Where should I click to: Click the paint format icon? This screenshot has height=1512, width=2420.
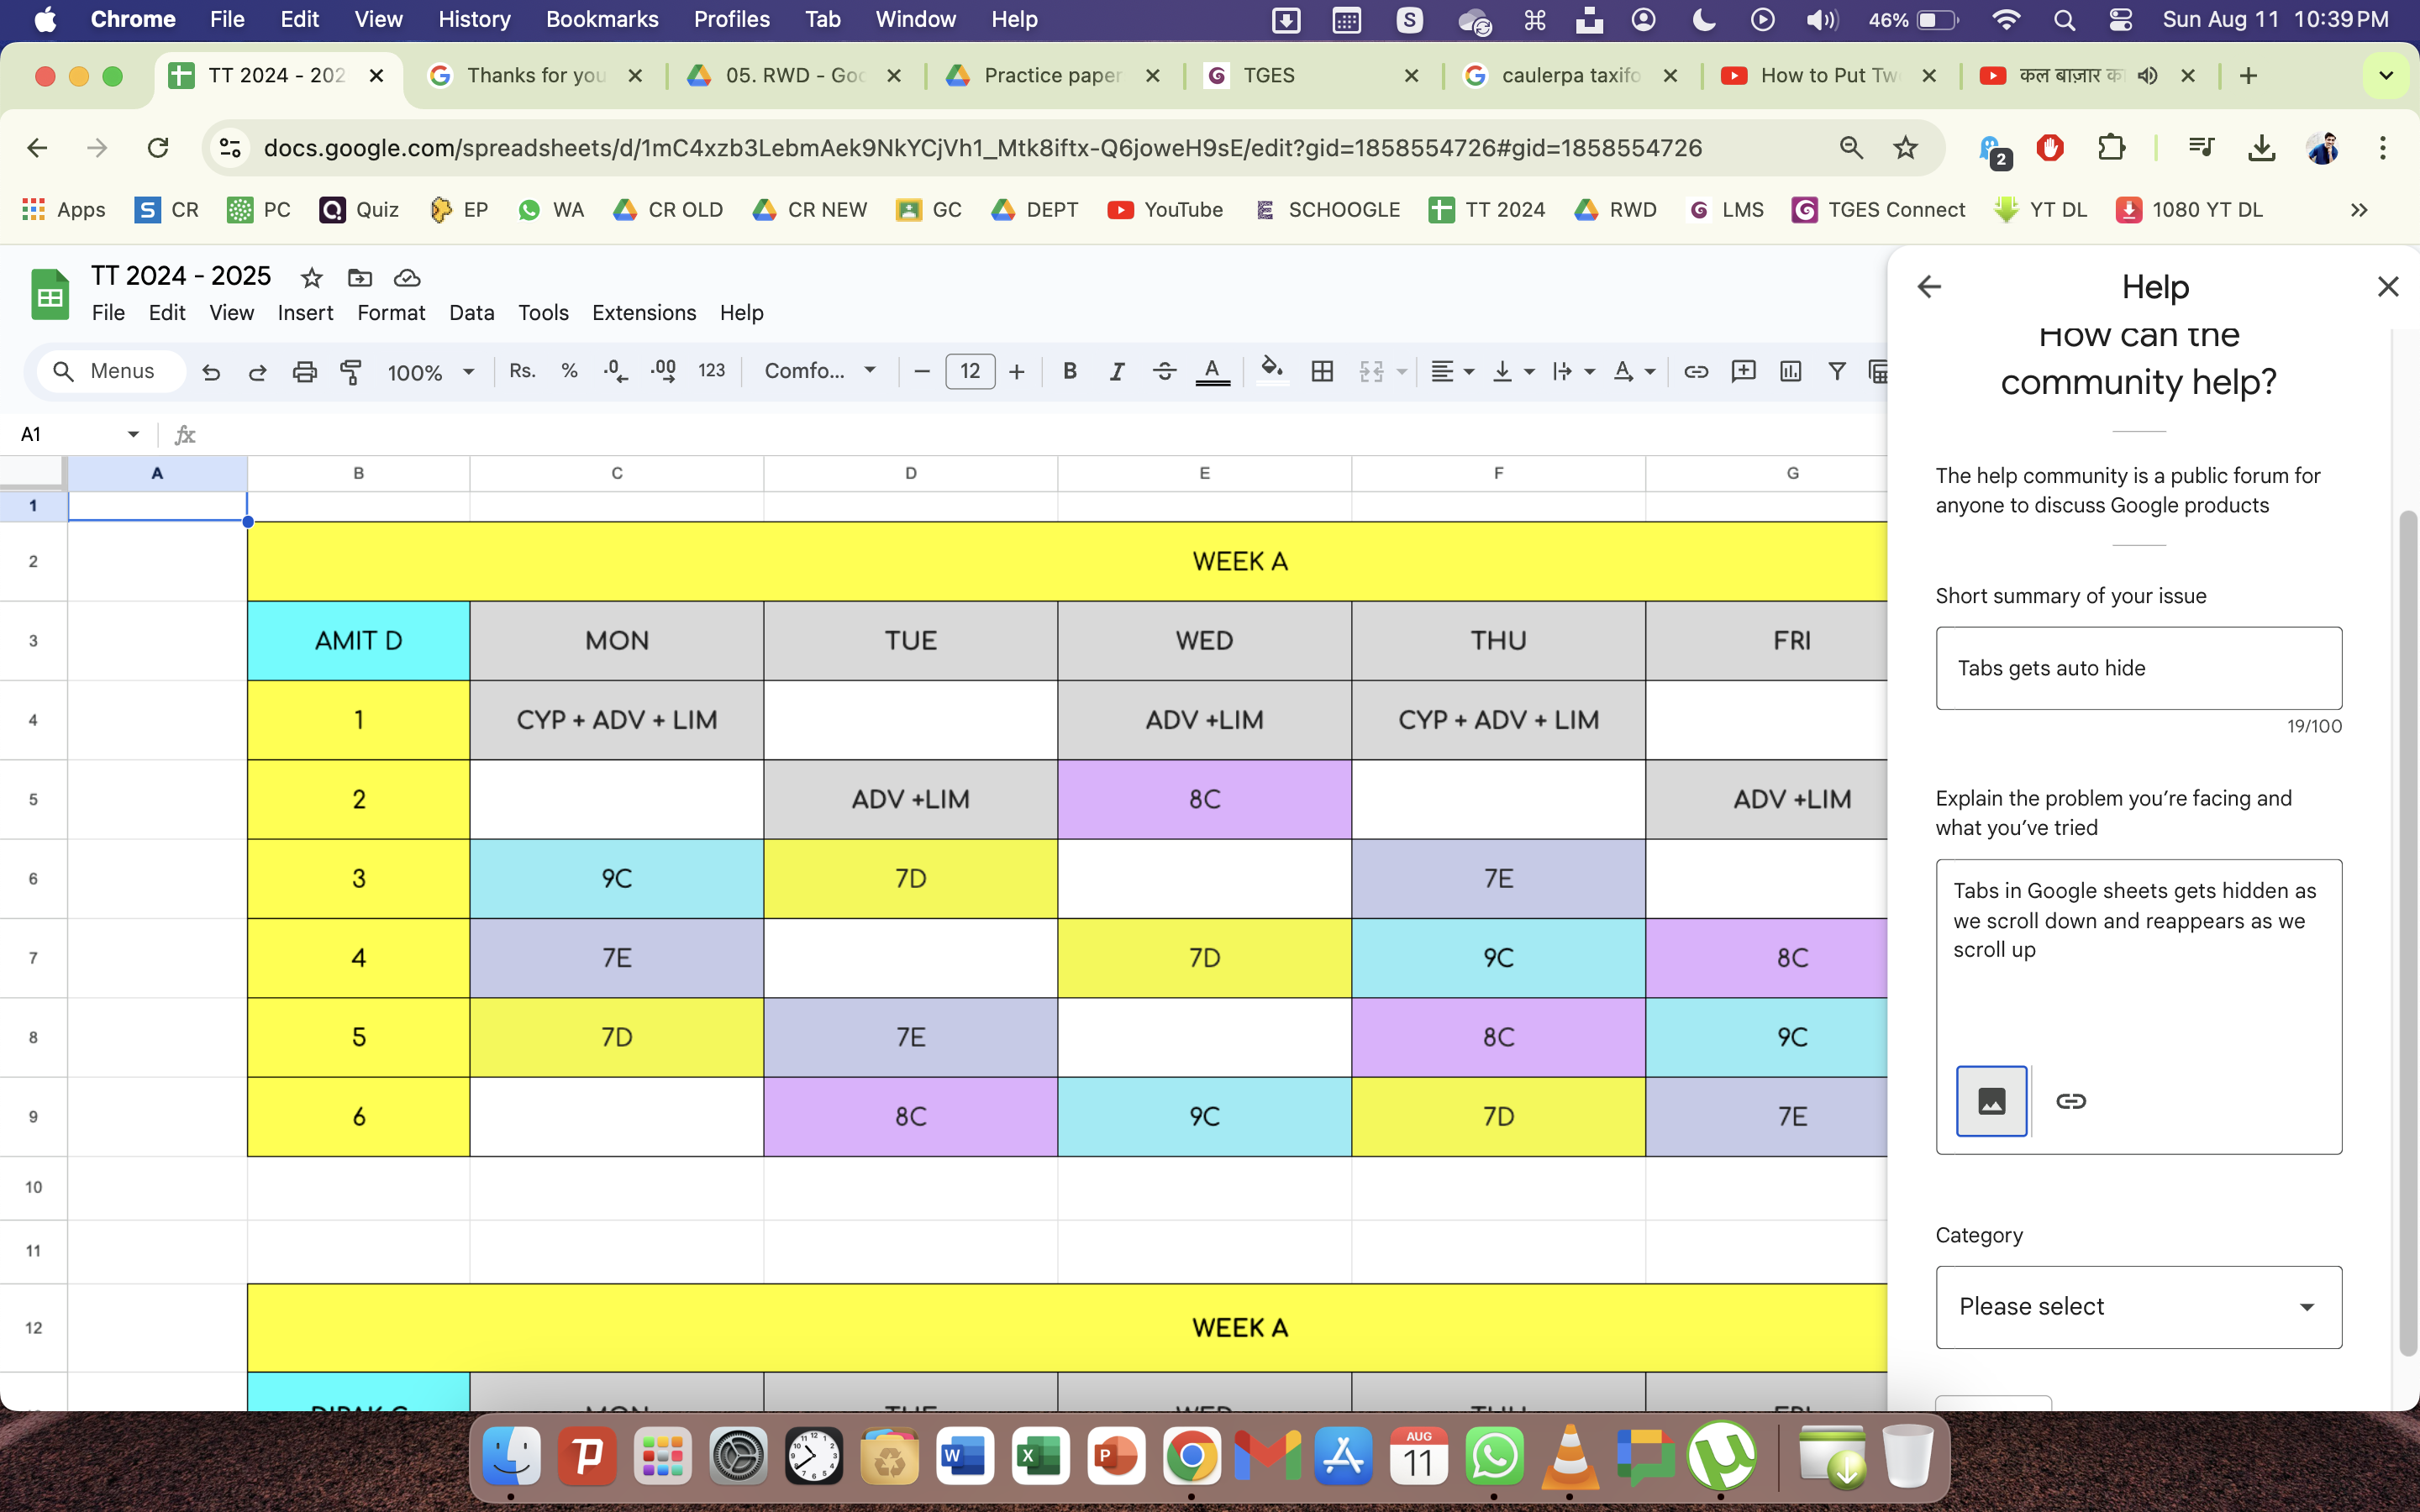click(x=351, y=372)
